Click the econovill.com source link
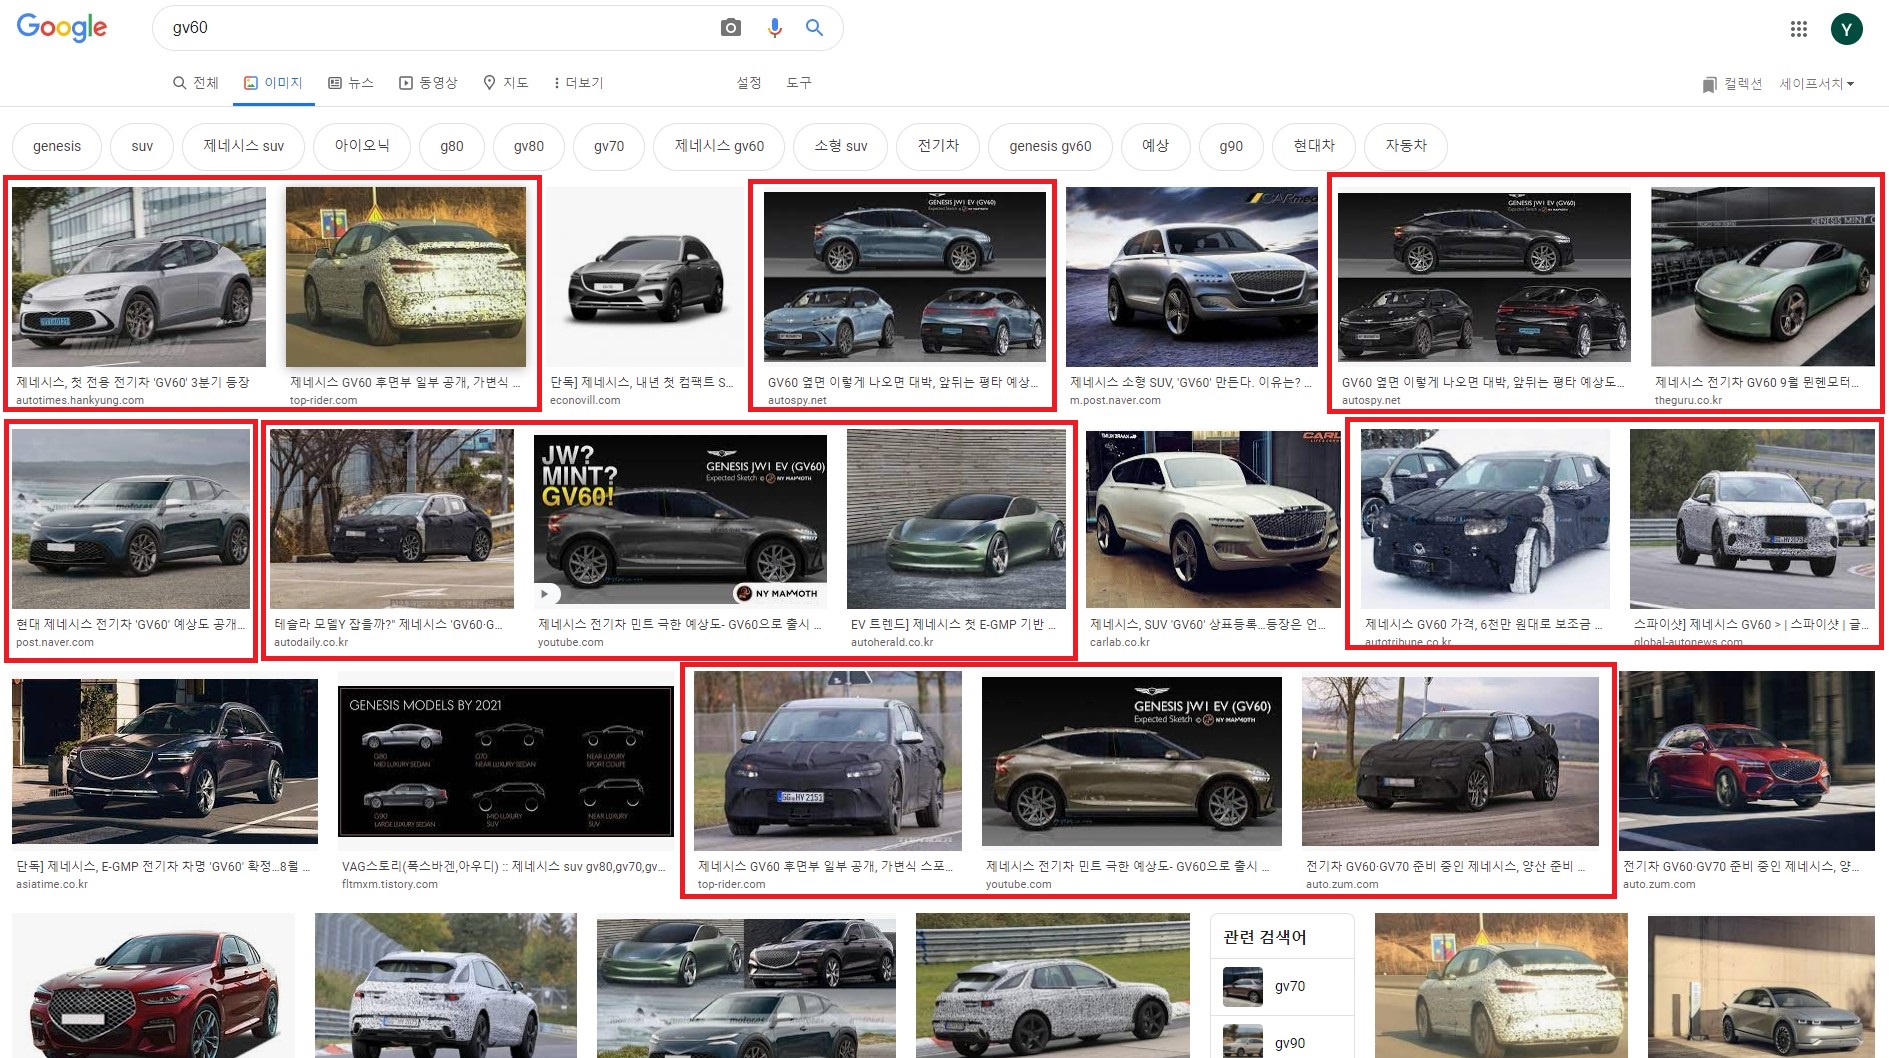1889x1058 pixels. [585, 400]
